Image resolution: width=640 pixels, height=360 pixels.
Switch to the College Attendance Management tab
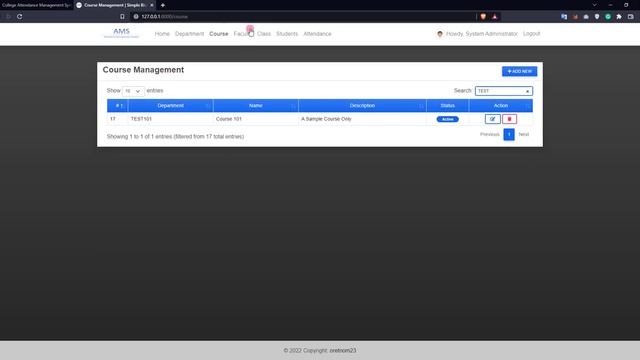click(x=36, y=5)
